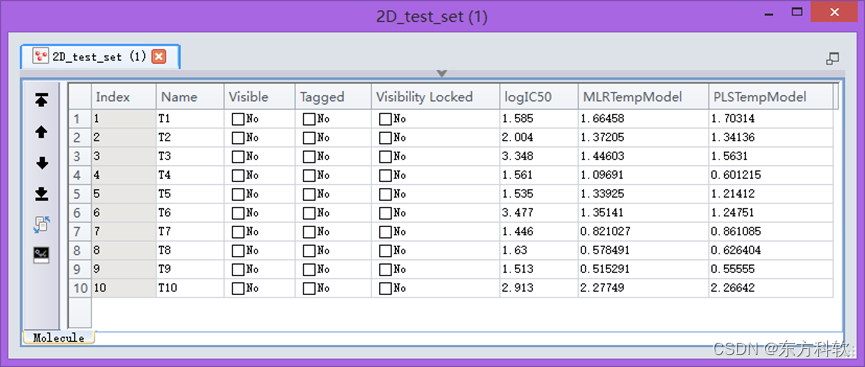Screen dimensions: 865x367
Task: Toggle Visibility Locked checkbox for T9
Action: point(385,269)
